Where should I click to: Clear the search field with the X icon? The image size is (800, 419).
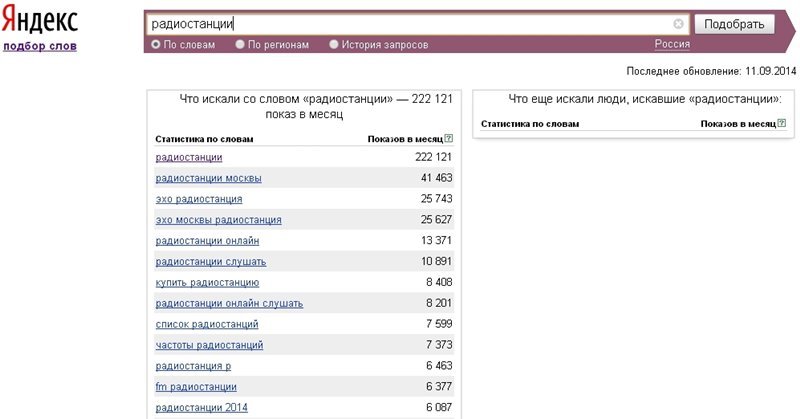click(x=678, y=23)
